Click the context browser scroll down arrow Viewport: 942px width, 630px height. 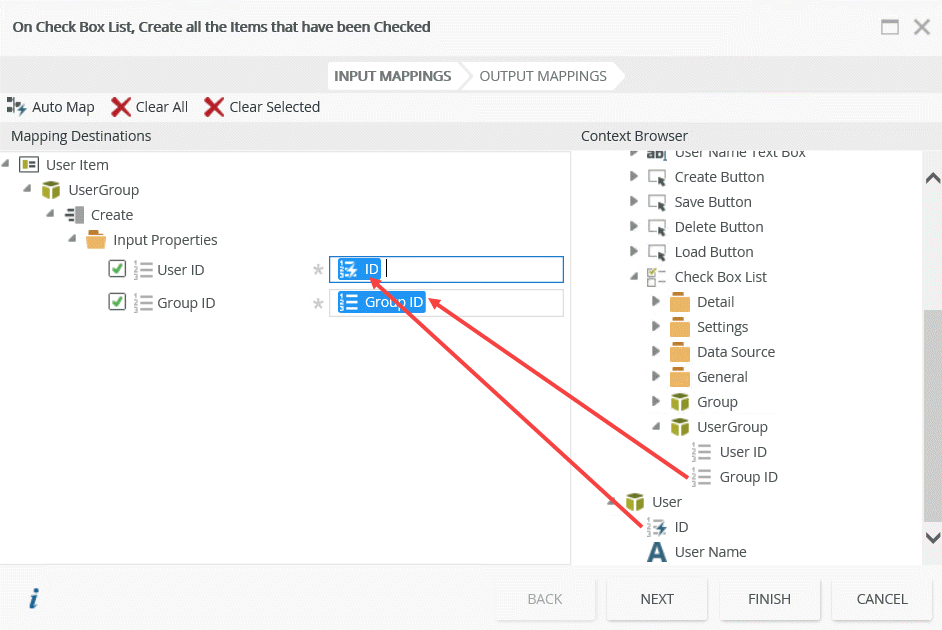(x=932, y=538)
